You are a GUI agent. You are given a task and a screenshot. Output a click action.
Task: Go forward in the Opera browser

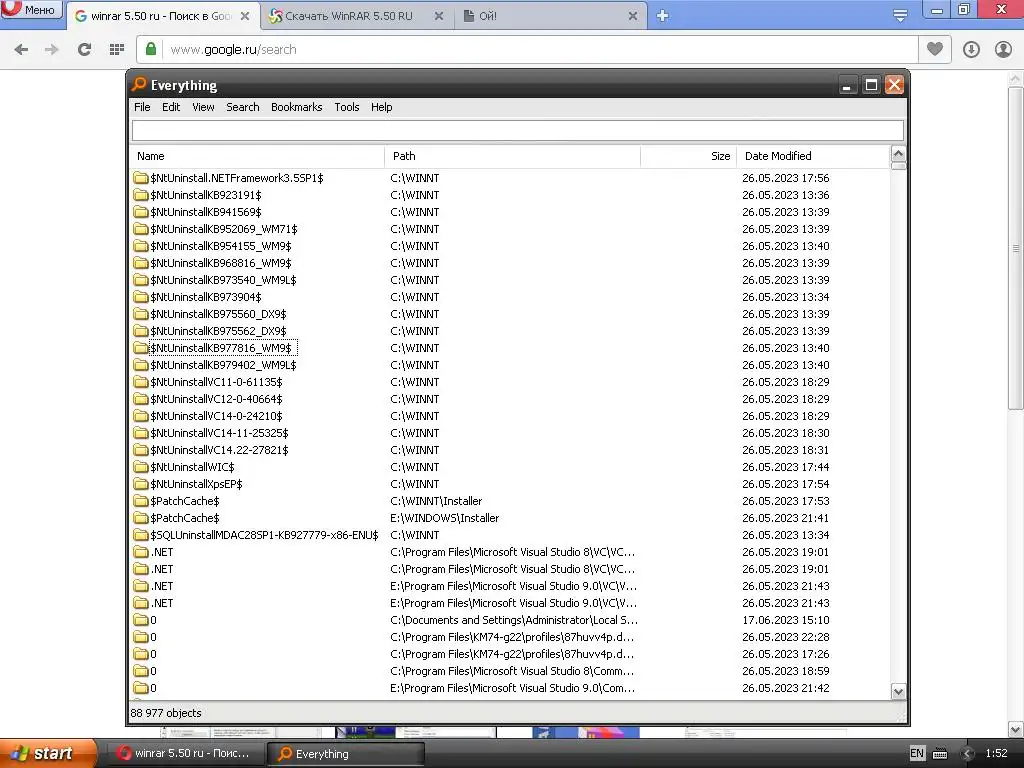tap(52, 50)
